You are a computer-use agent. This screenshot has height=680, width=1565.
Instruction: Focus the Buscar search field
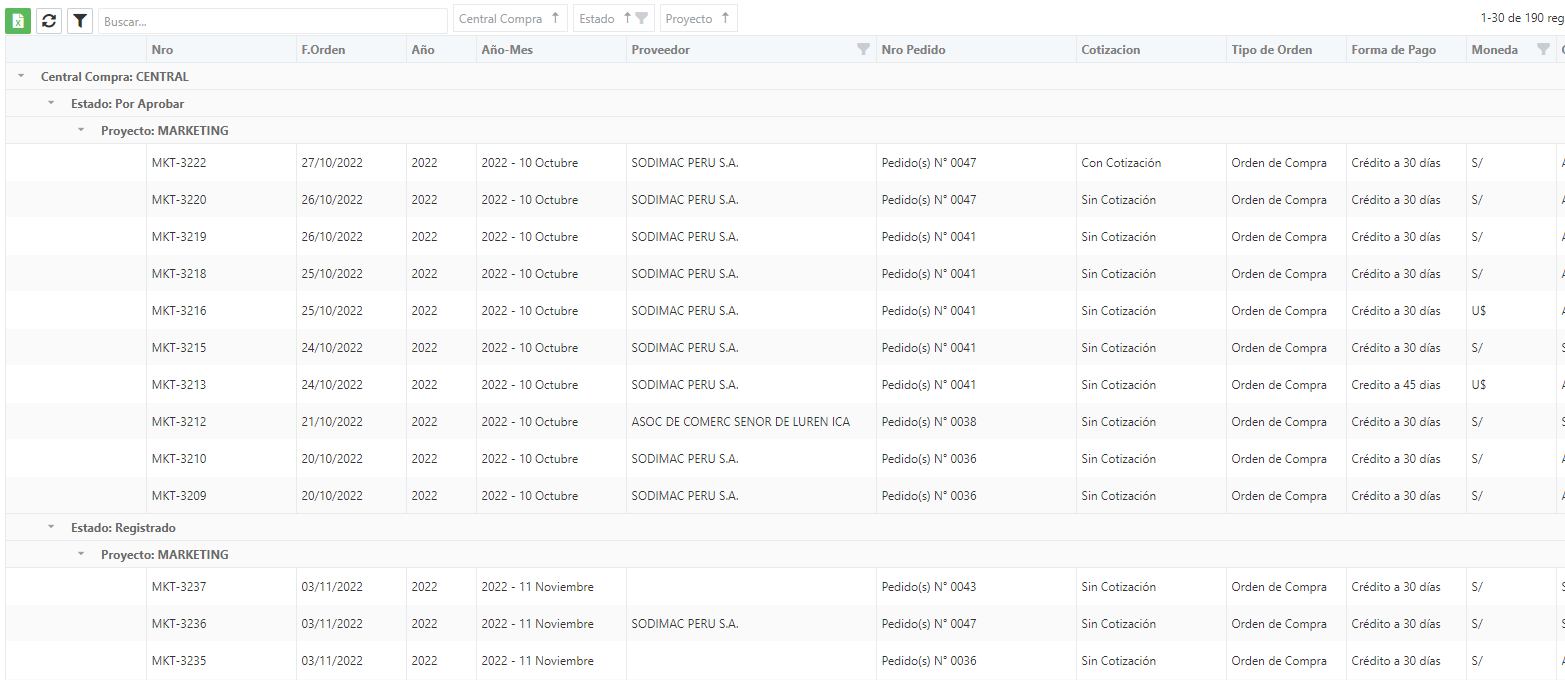(272, 21)
